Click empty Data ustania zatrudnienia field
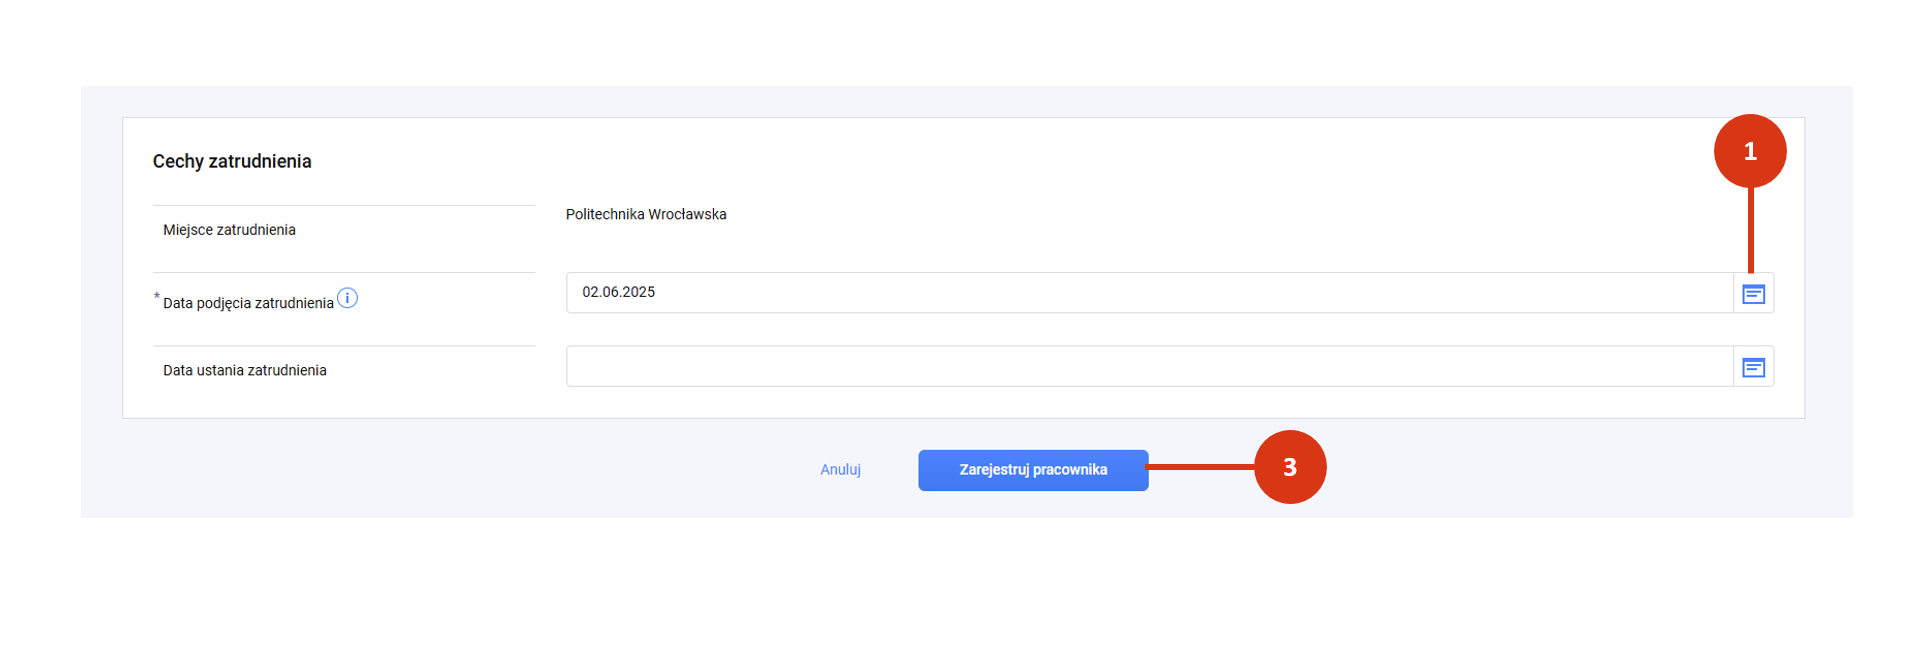Screen dimensions: 1919x663 (1149, 367)
